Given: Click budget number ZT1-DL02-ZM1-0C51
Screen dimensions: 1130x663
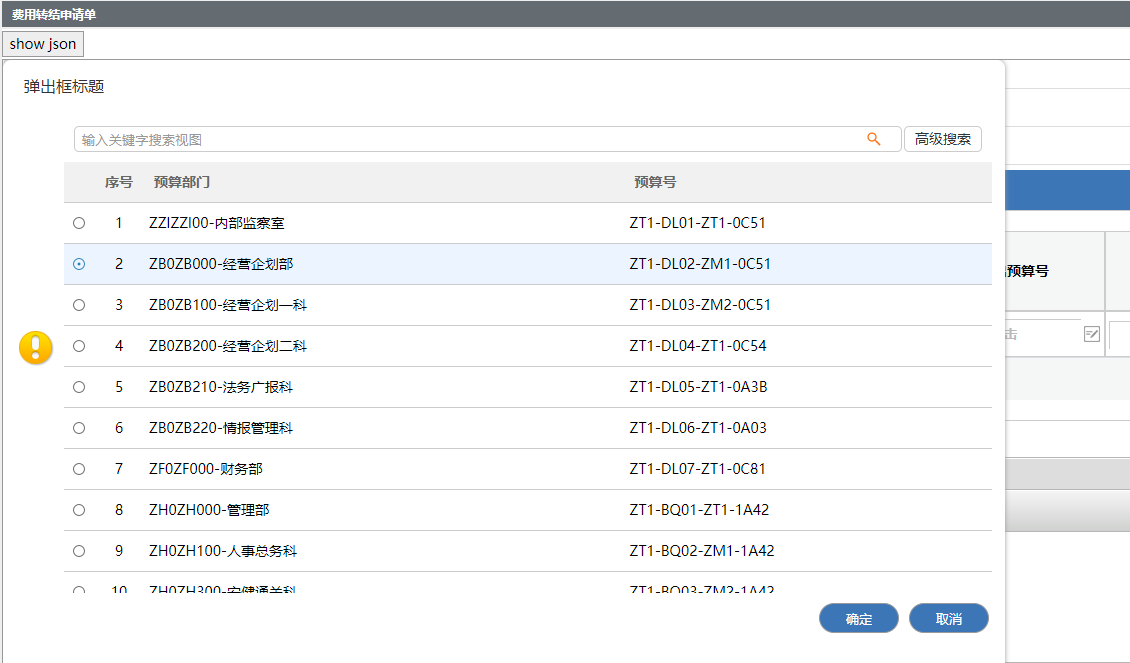Looking at the screenshot, I should [700, 264].
